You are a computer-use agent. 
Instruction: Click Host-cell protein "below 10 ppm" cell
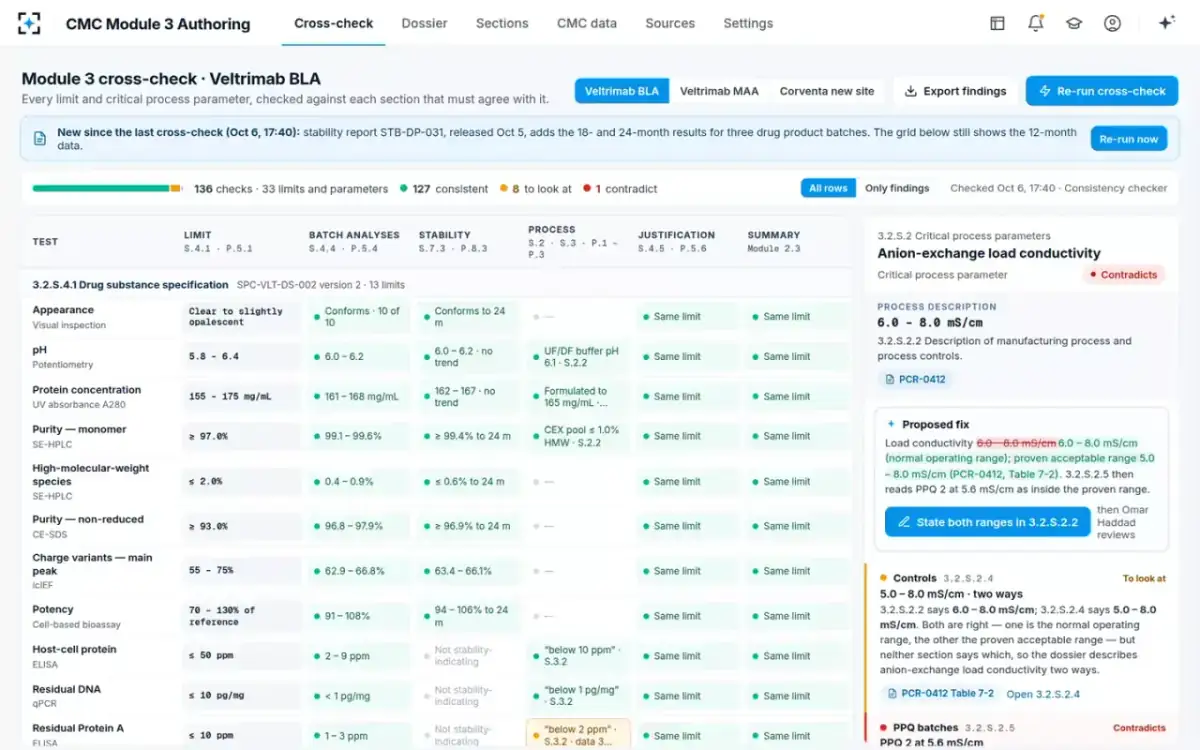click(579, 655)
